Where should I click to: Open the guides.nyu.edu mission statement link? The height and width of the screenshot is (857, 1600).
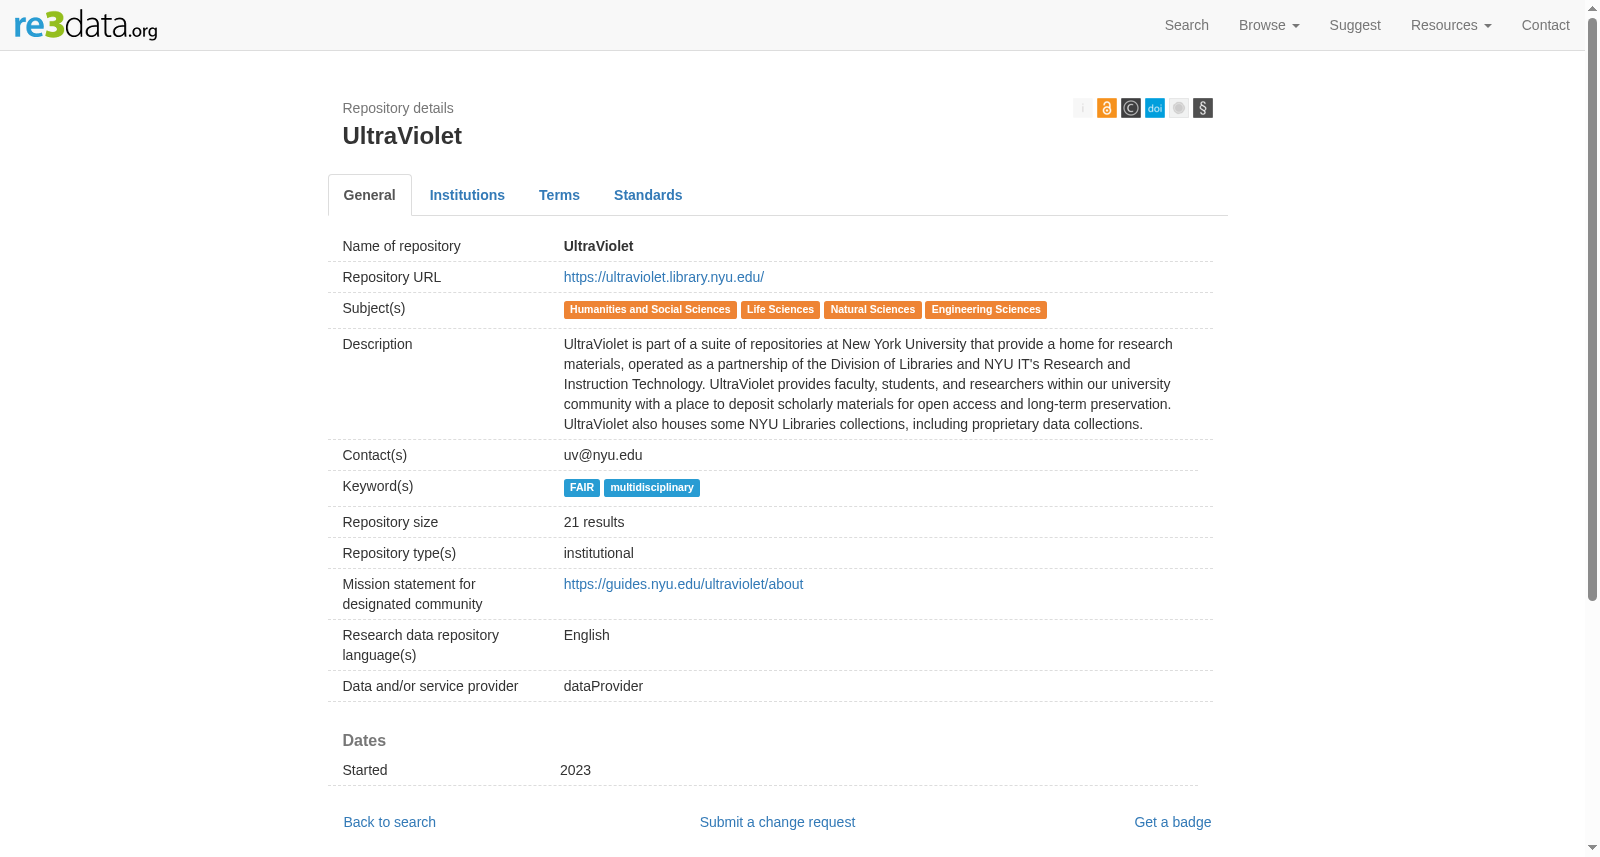(683, 584)
